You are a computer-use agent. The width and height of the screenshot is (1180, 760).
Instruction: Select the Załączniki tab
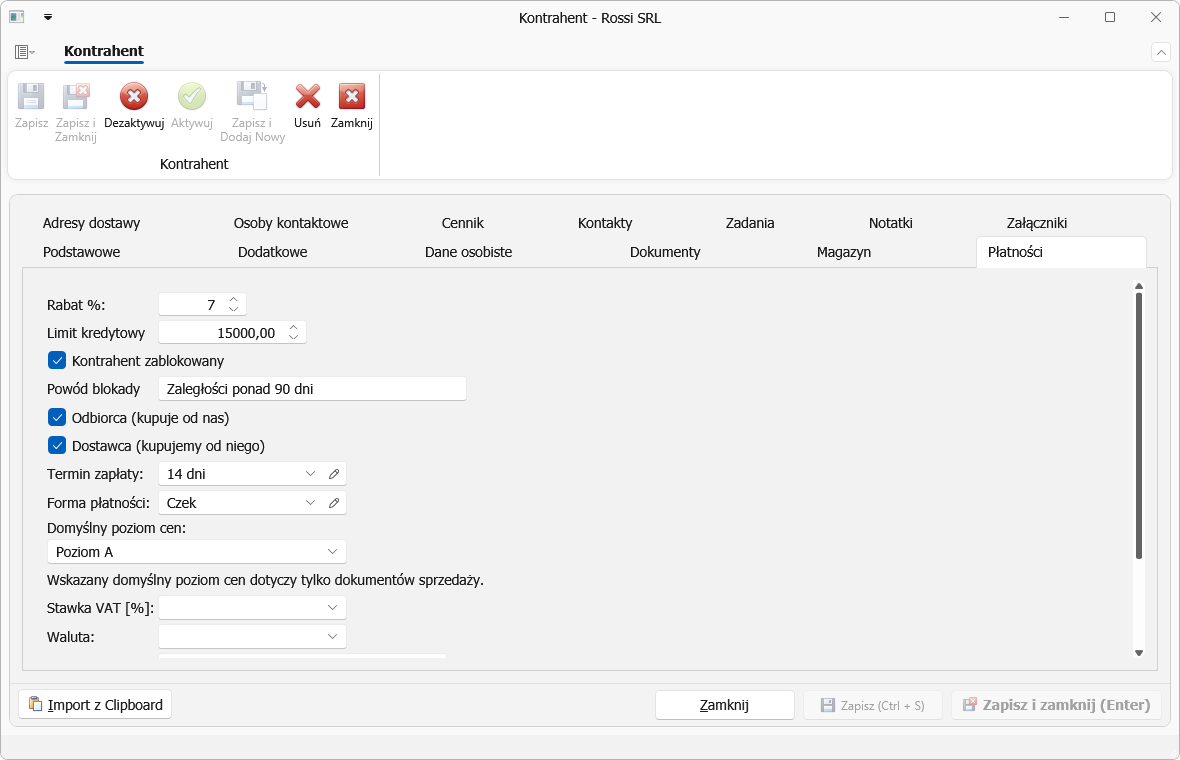pos(1036,223)
